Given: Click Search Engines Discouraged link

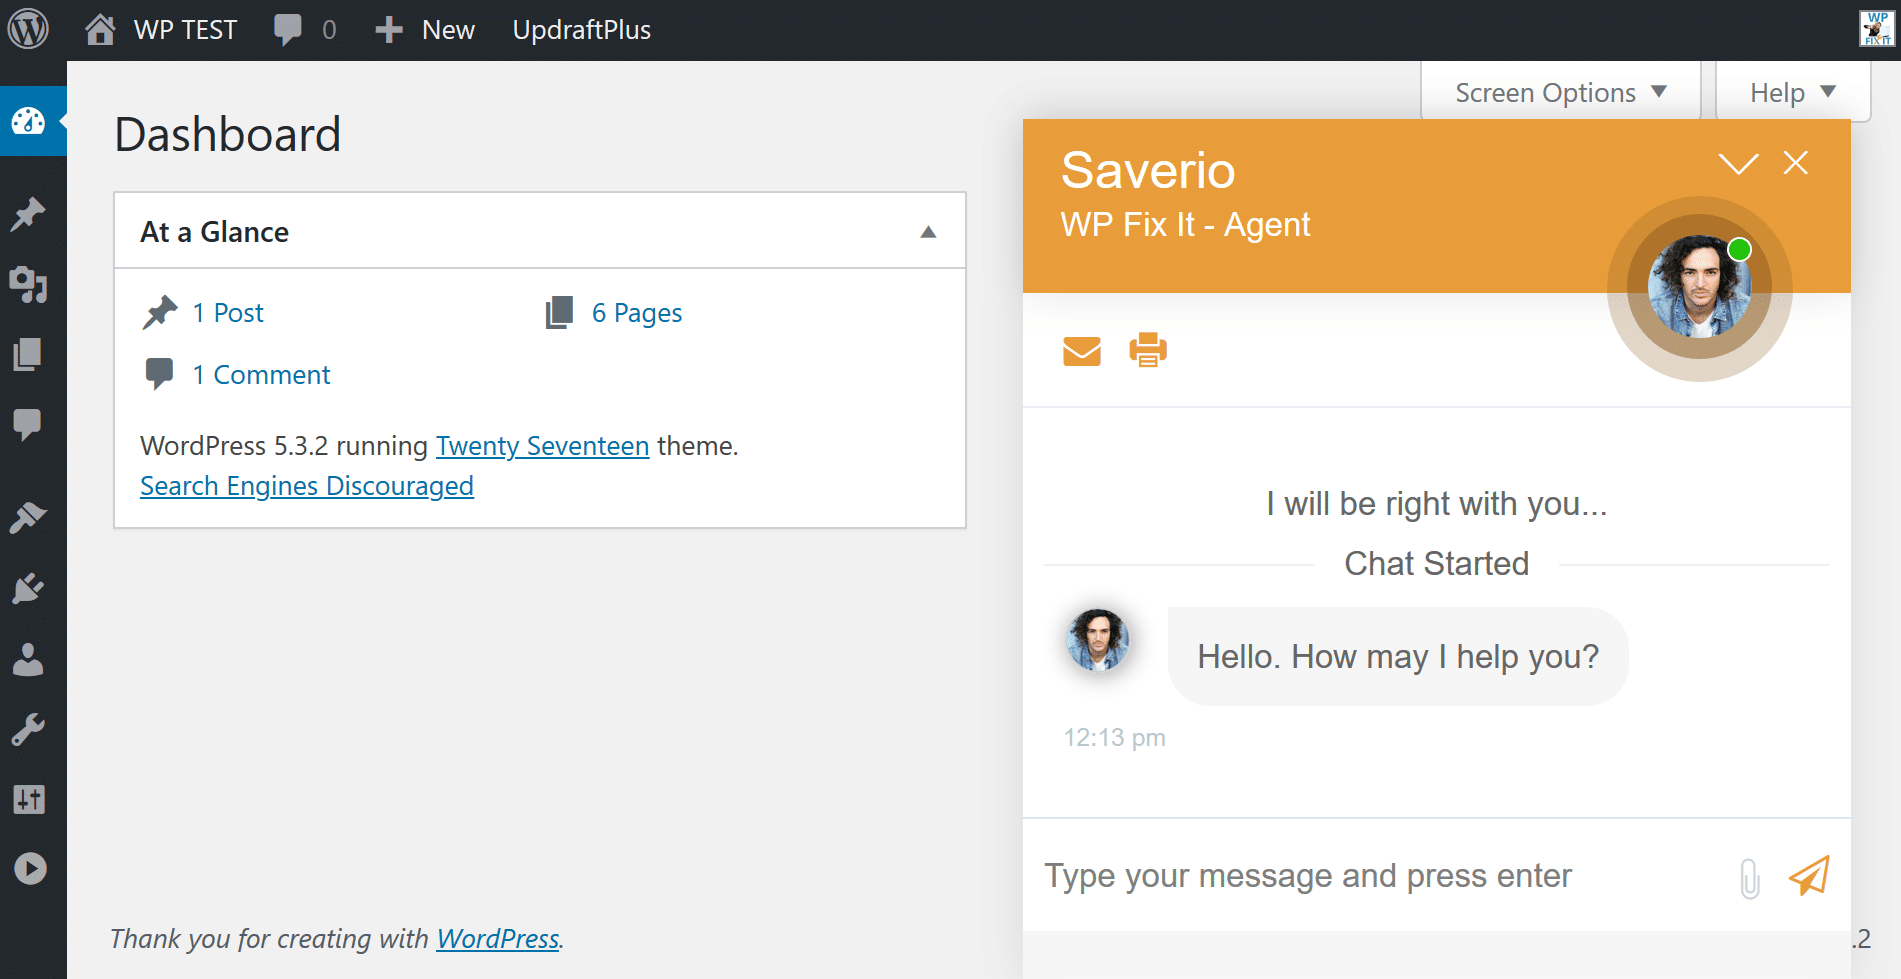Looking at the screenshot, I should [x=307, y=486].
